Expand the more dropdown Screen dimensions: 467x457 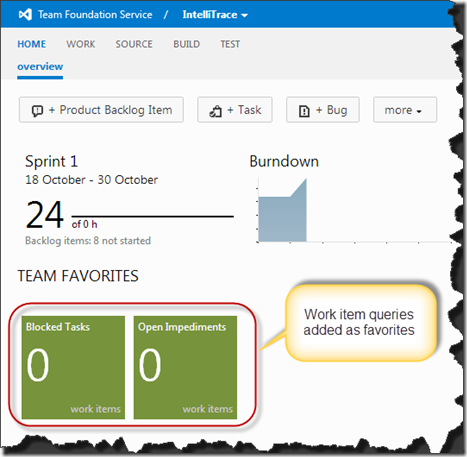[x=405, y=110]
